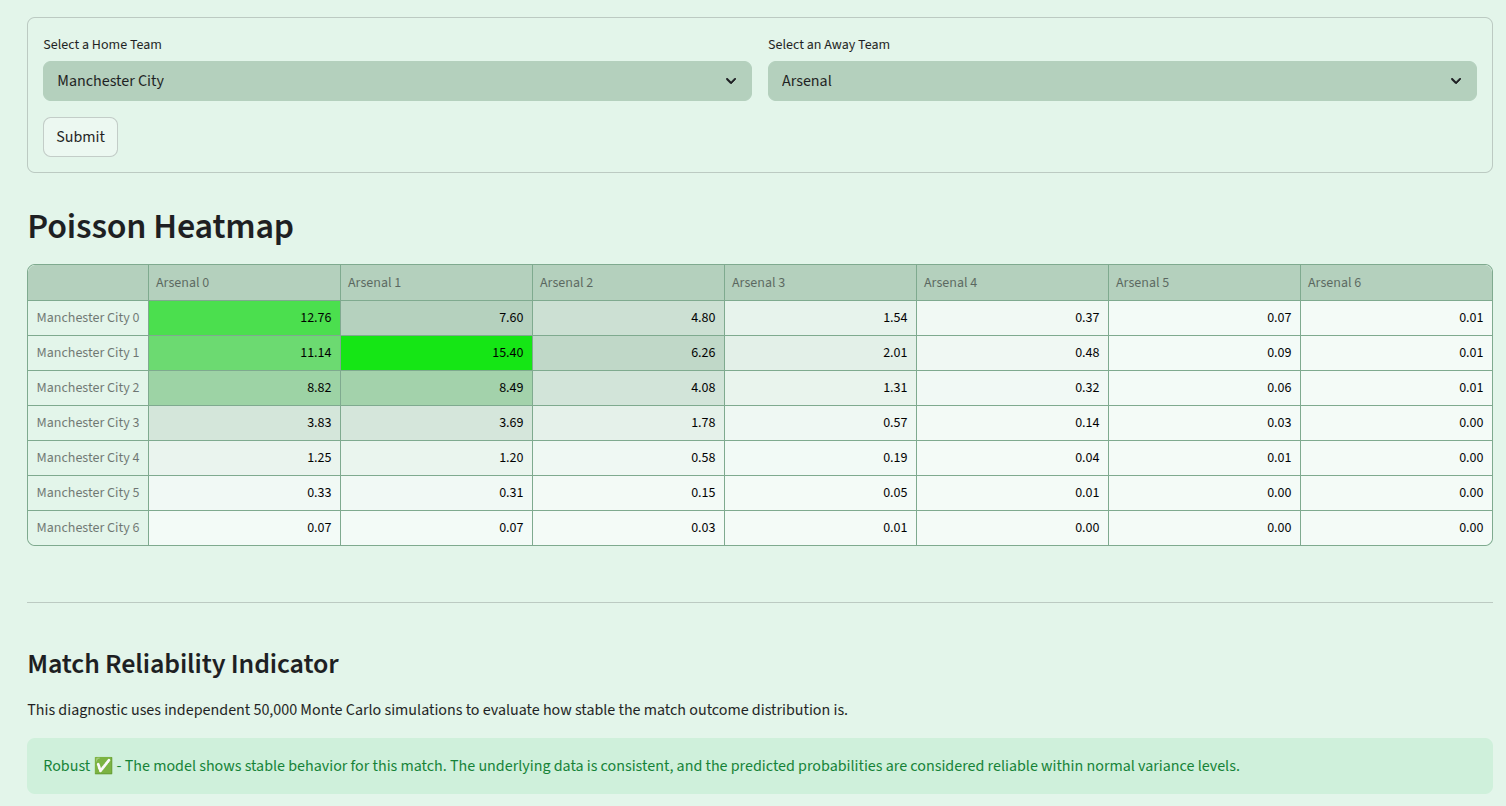Image resolution: width=1506 pixels, height=806 pixels.
Task: Pick the cell showing 0.48
Action: [1012, 353]
